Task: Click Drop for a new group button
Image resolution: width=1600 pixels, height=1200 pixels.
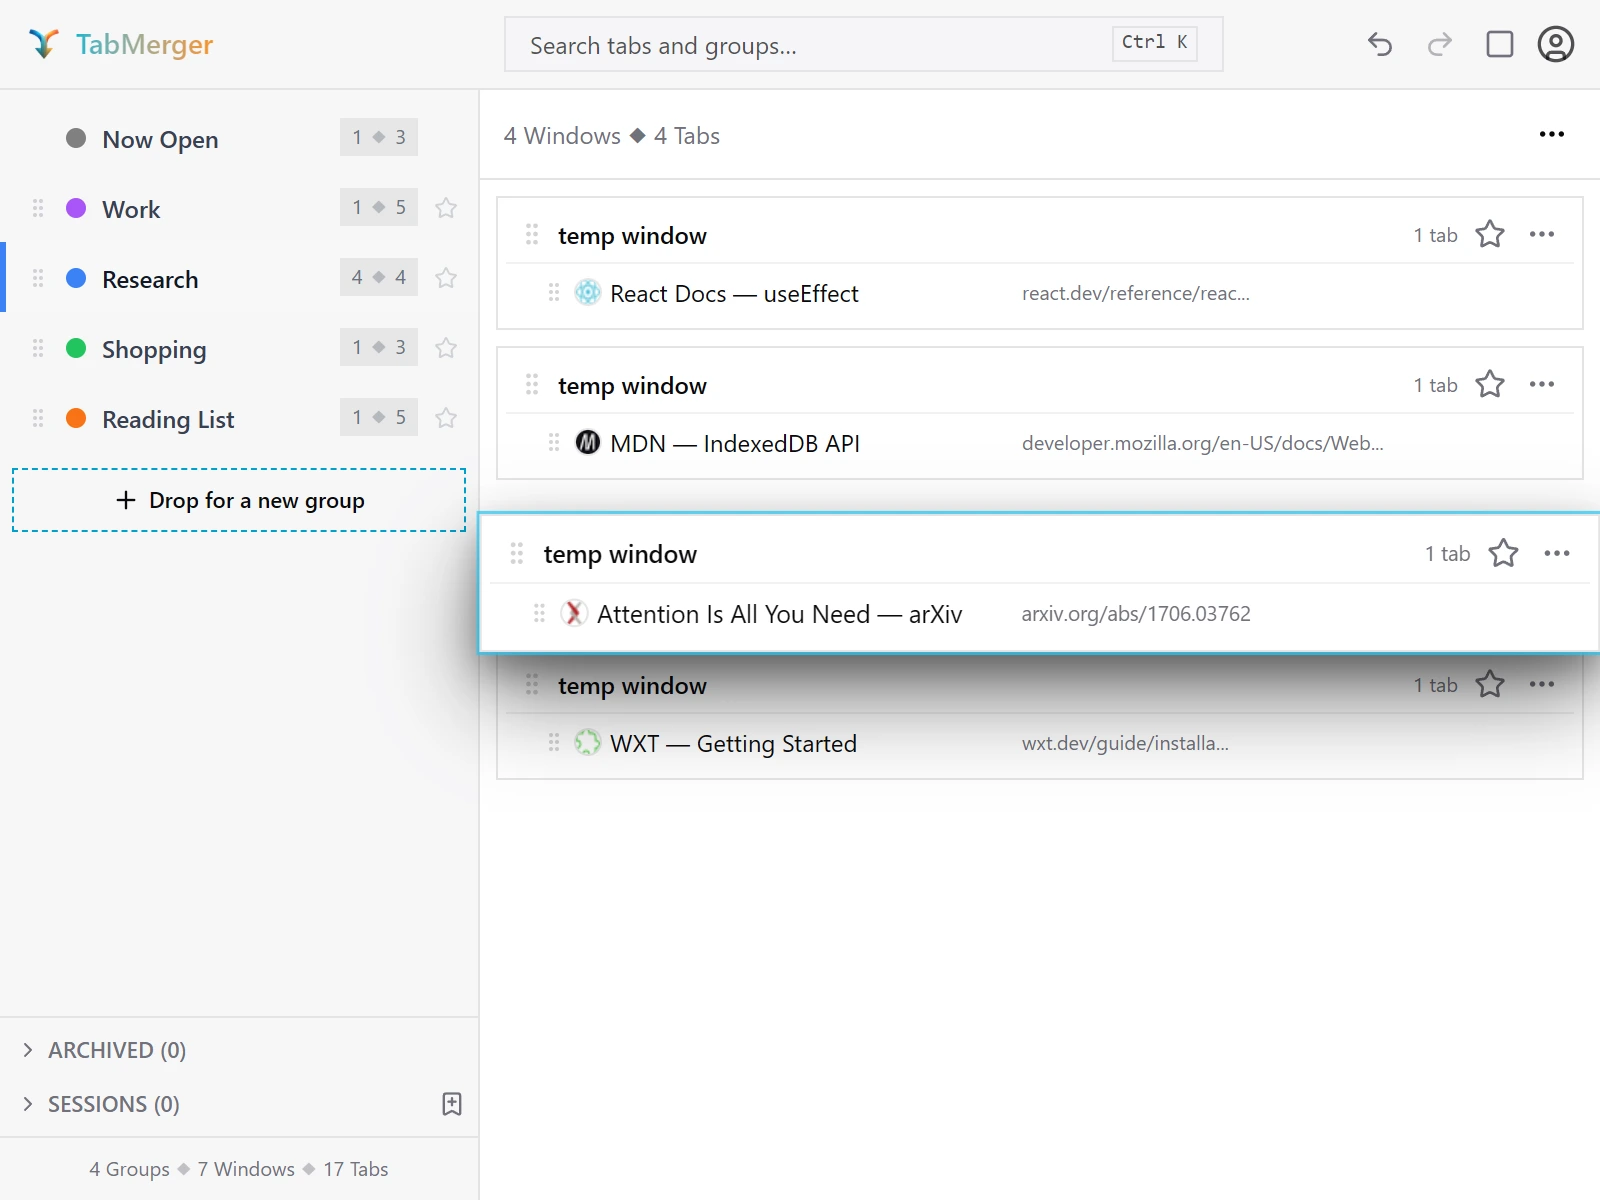Action: click(239, 500)
